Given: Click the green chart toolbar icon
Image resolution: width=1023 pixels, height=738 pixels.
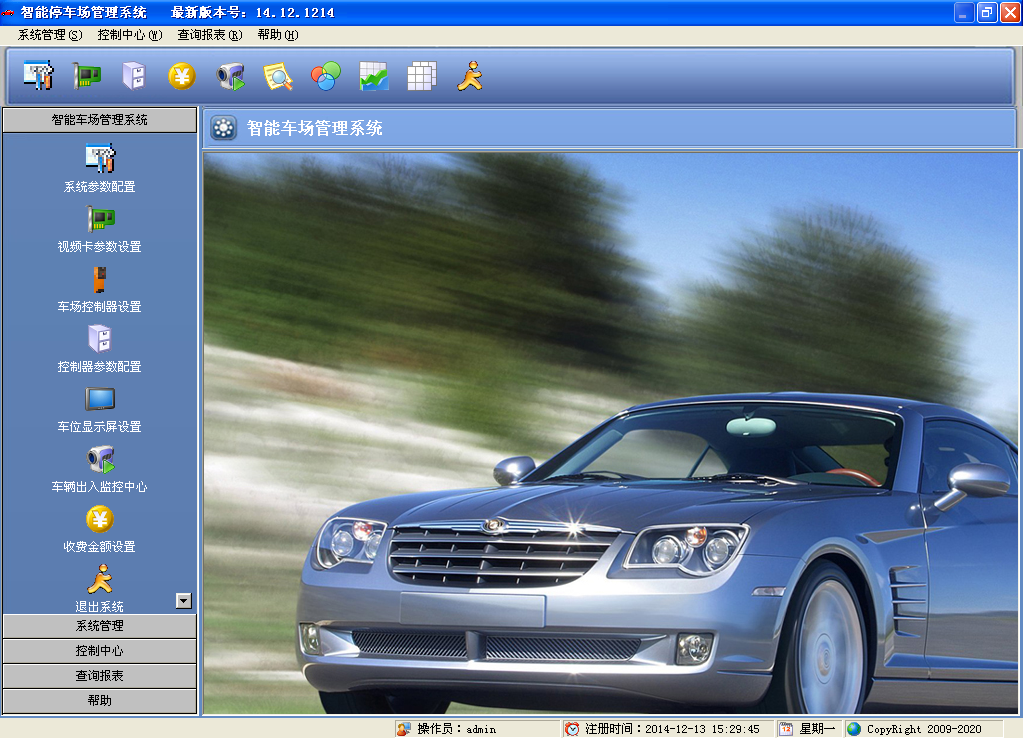Looking at the screenshot, I should [x=373, y=74].
